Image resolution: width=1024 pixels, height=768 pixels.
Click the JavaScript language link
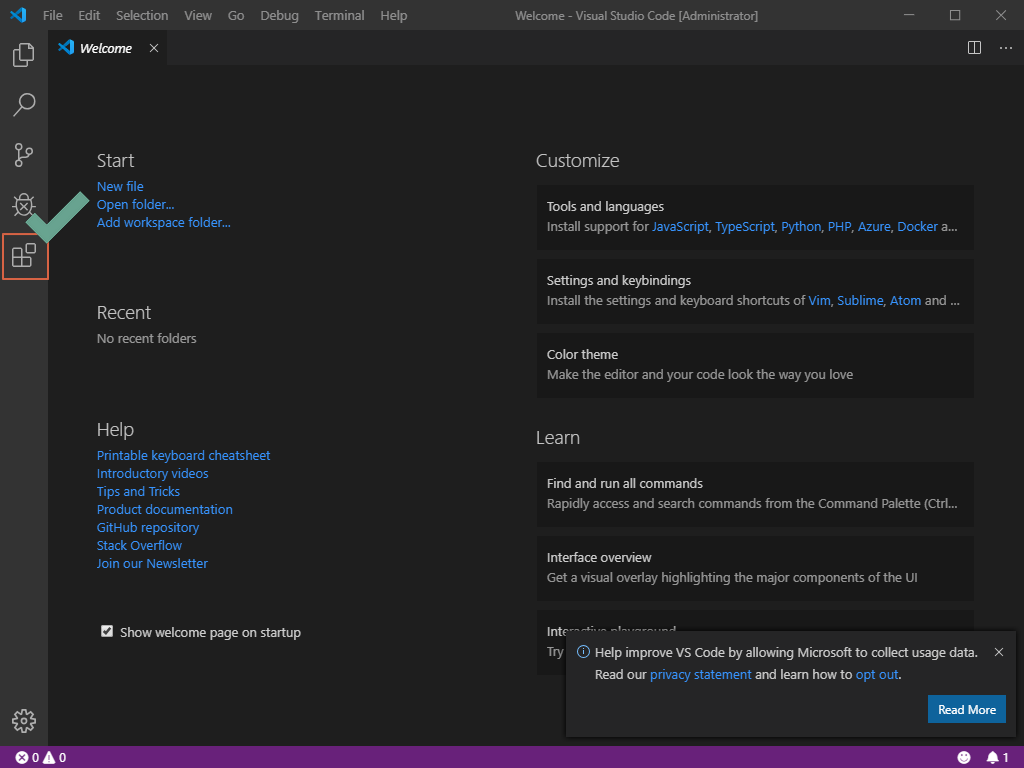[x=680, y=227]
